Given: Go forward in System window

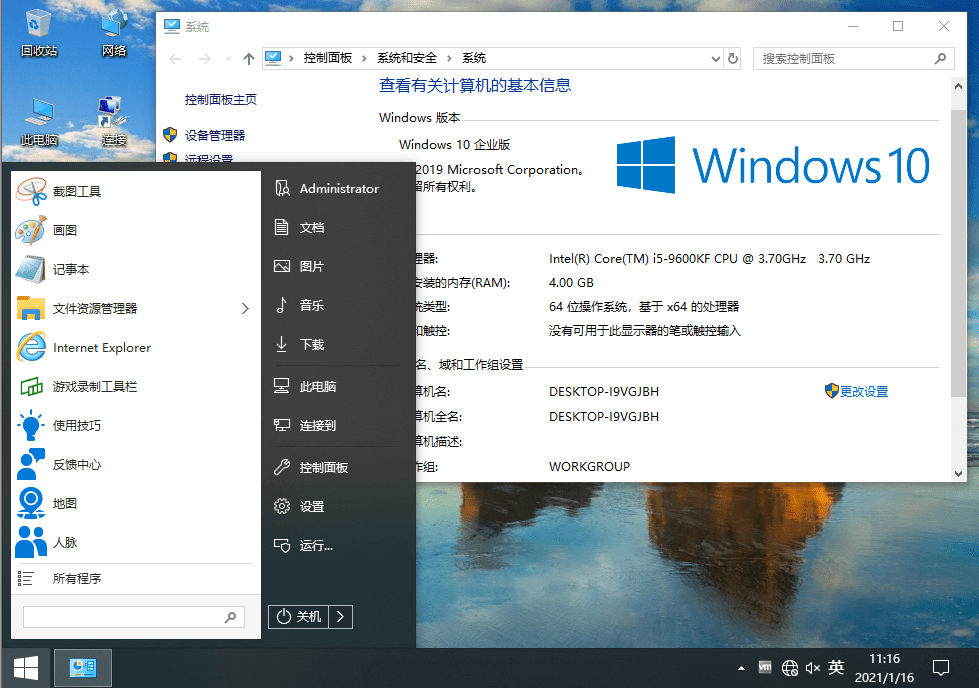Looking at the screenshot, I should 204,59.
